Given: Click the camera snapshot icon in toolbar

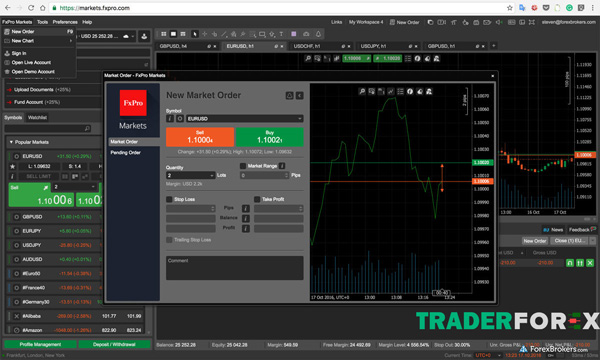Looking at the screenshot, I should pyautogui.click(x=306, y=34).
